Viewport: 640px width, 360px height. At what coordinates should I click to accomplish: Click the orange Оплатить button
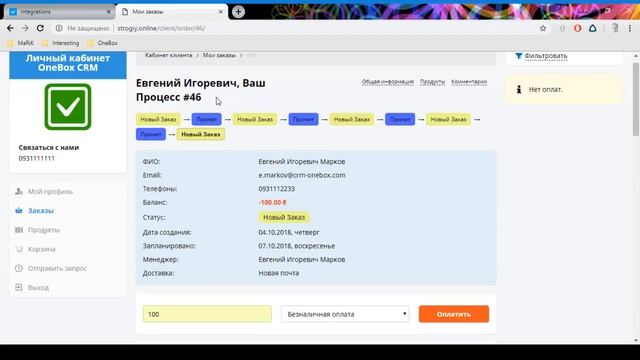coord(454,314)
